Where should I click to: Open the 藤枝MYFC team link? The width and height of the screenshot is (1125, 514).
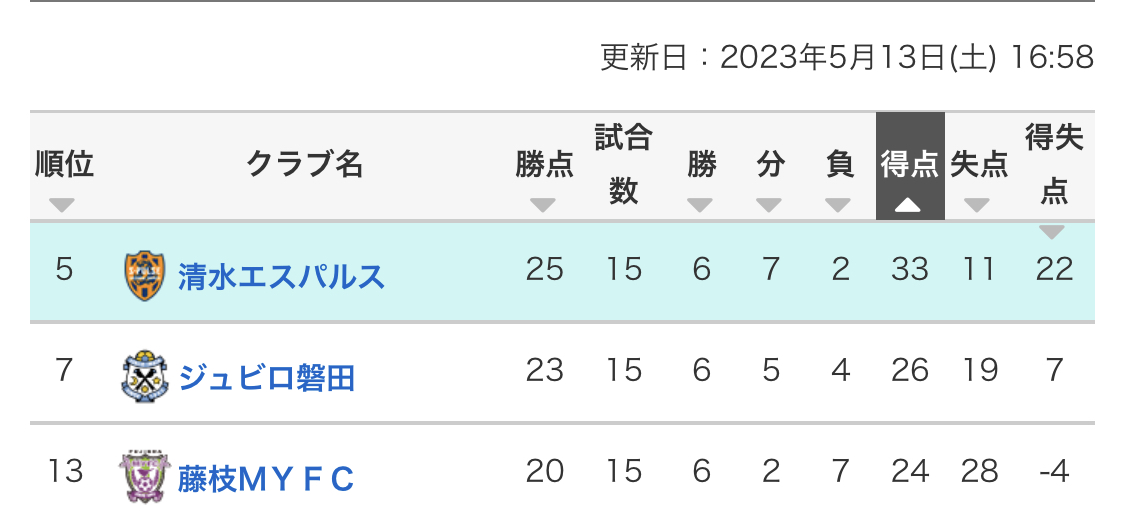(x=266, y=478)
